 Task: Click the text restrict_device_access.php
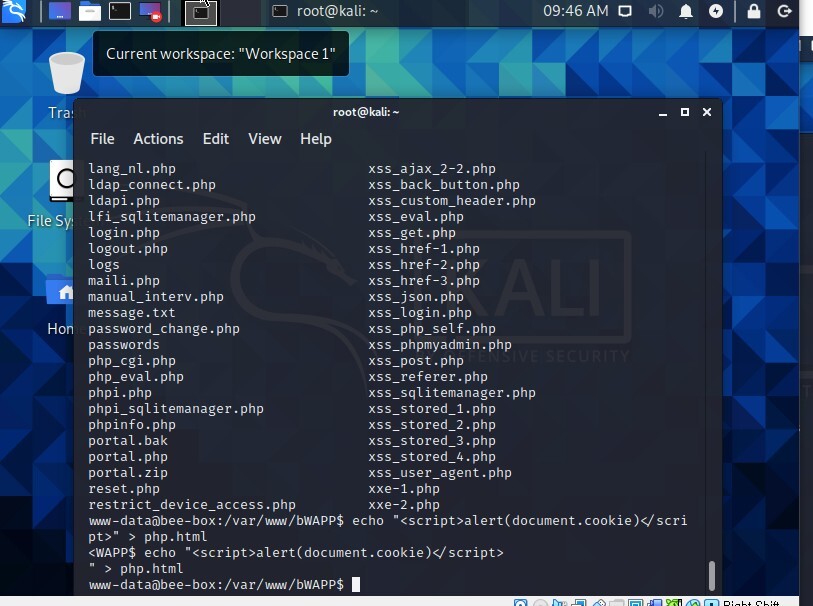click(192, 505)
